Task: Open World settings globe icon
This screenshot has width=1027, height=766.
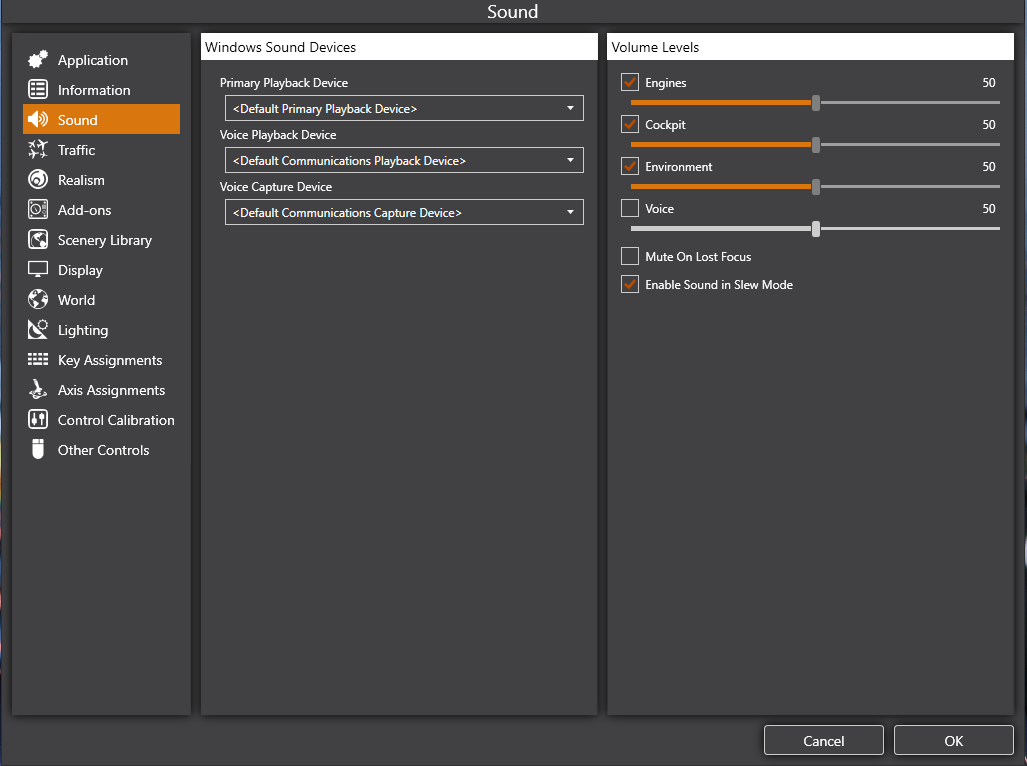Action: tap(38, 300)
